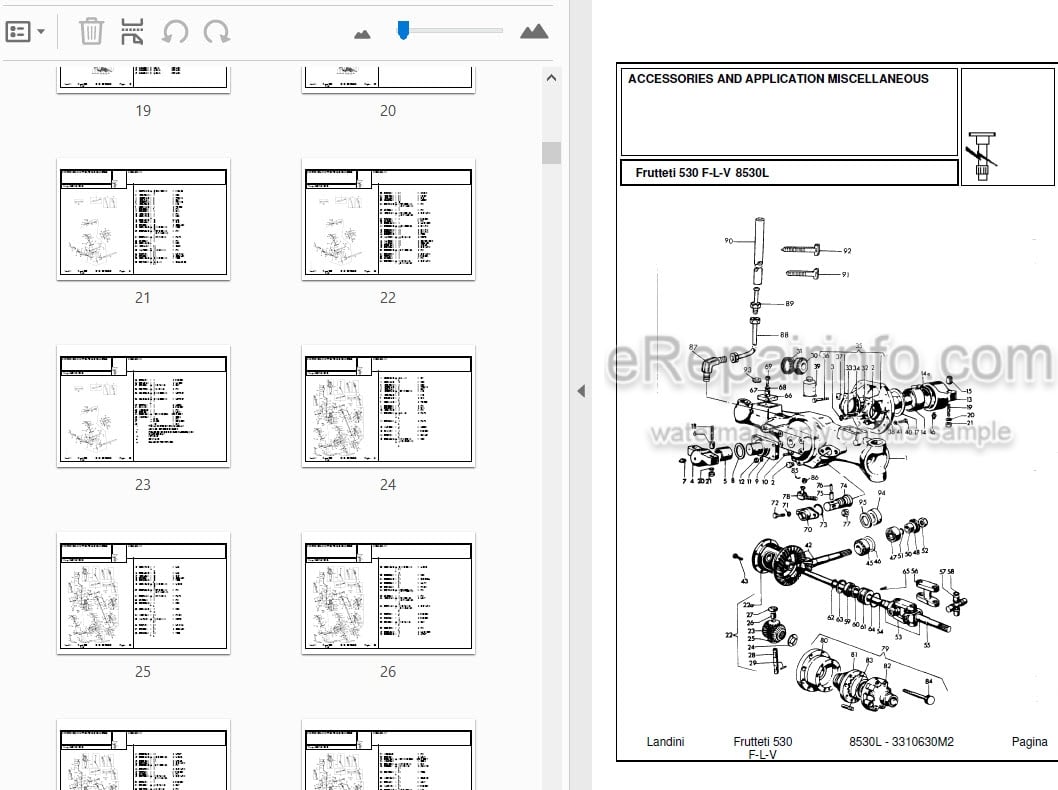Click the 'ACCESSORIES AND APPLICATION MISCELLANEOUS' heading
Screen dimensions: 1058x790
[x=778, y=79]
